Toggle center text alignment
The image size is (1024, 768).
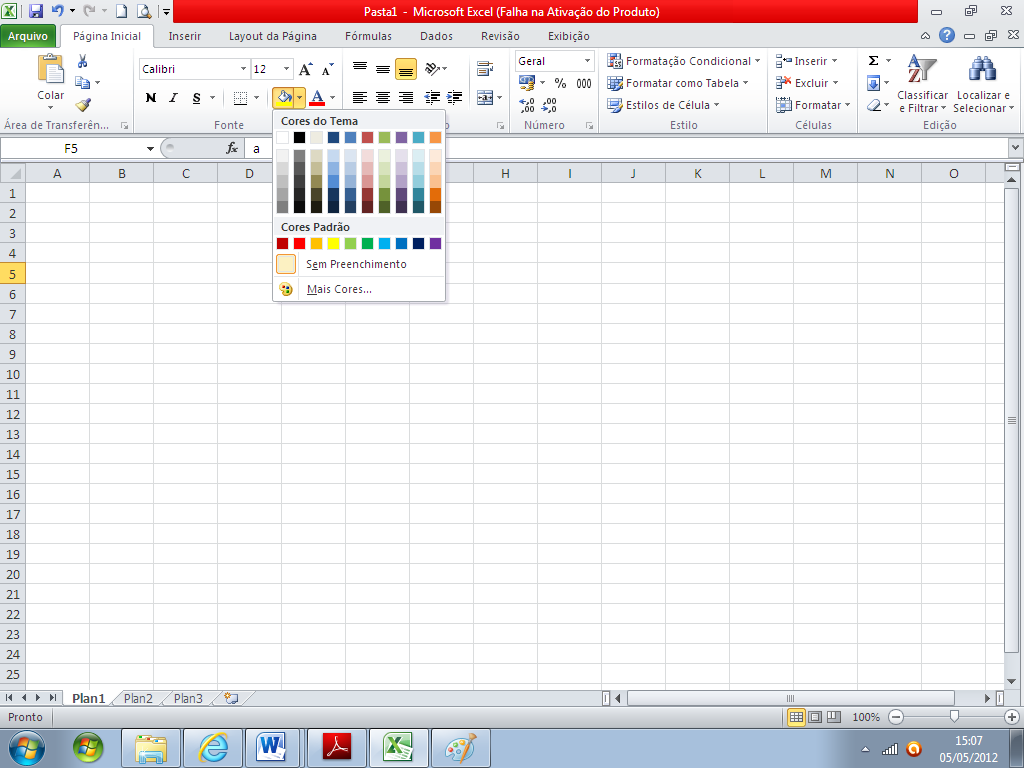(383, 98)
